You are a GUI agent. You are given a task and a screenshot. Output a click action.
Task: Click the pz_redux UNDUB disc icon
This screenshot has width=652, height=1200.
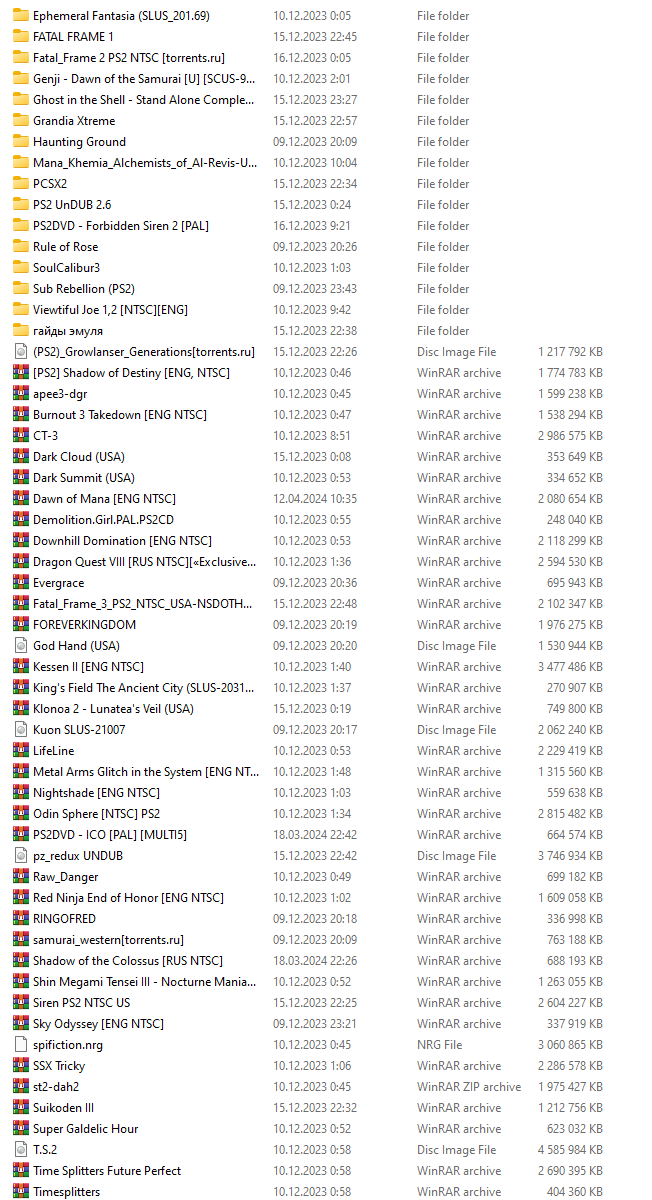pos(21,856)
